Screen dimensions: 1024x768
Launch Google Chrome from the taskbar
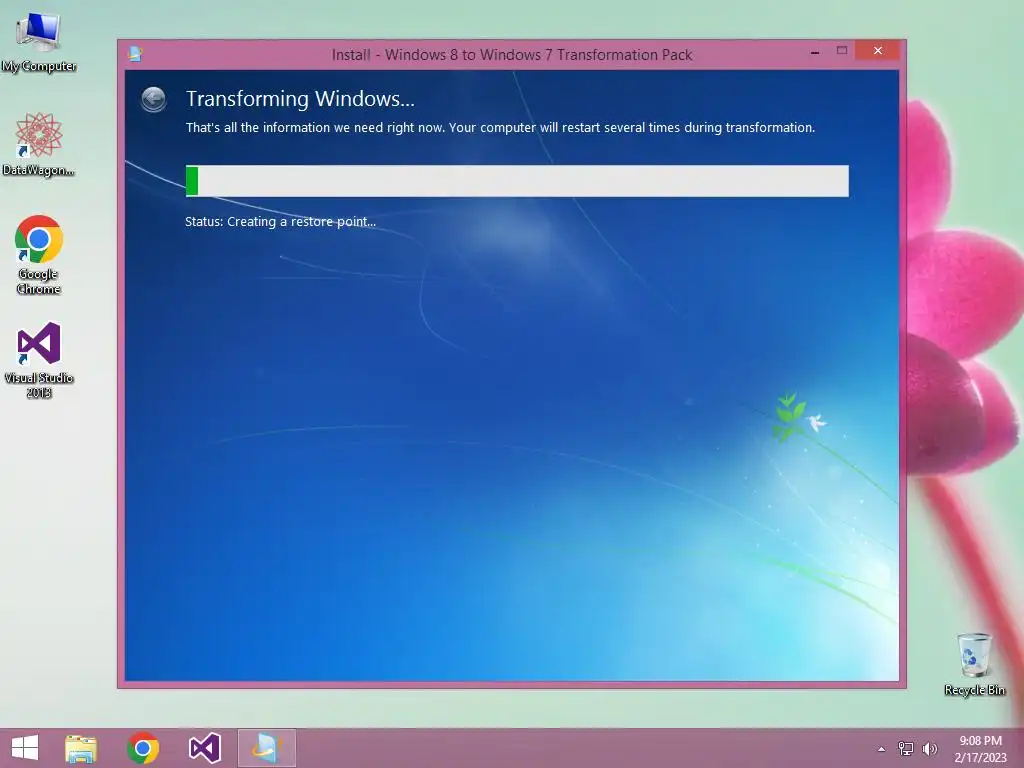tap(143, 748)
